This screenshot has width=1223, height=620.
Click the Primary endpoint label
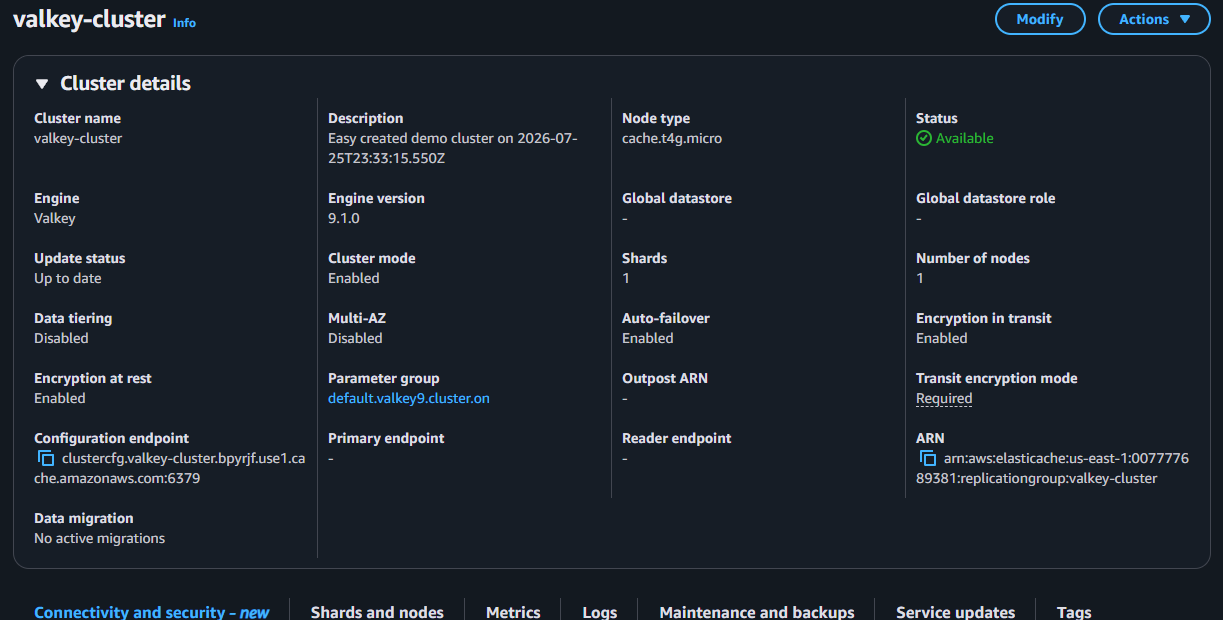[x=386, y=438]
